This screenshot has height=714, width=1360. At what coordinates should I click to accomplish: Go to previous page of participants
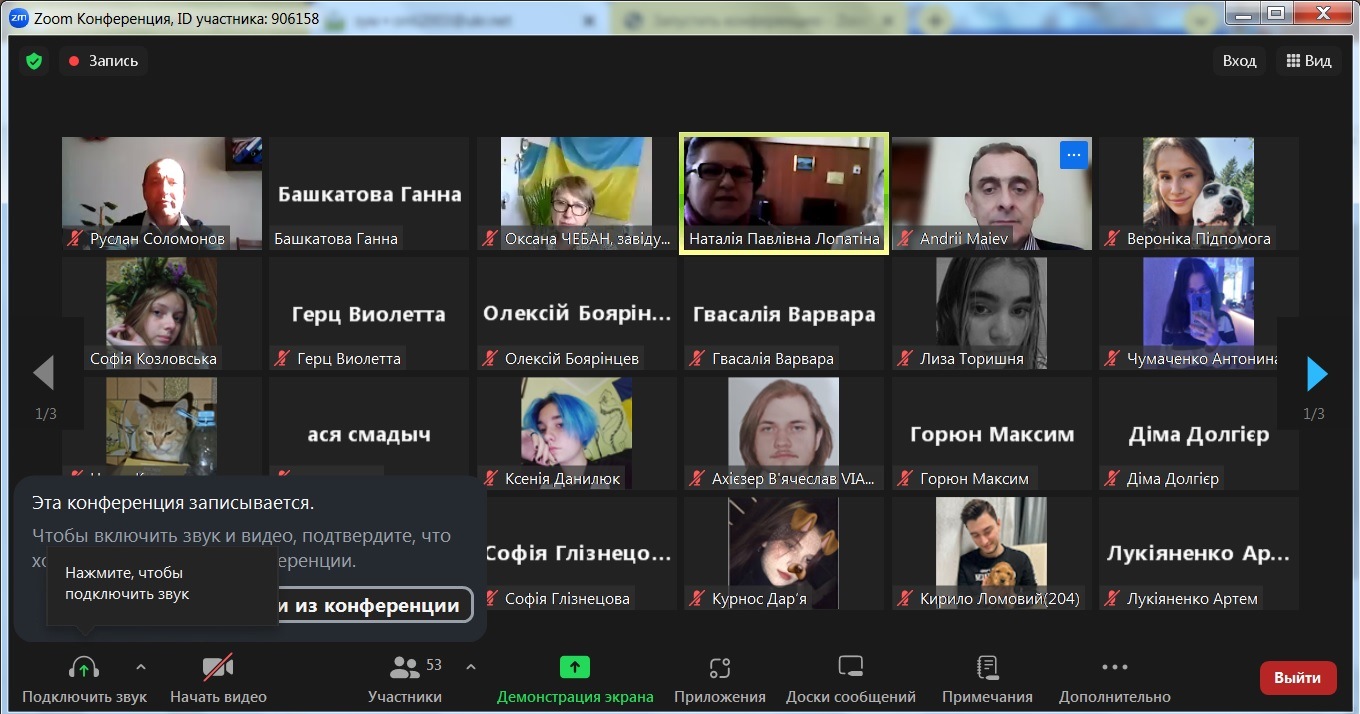[43, 374]
